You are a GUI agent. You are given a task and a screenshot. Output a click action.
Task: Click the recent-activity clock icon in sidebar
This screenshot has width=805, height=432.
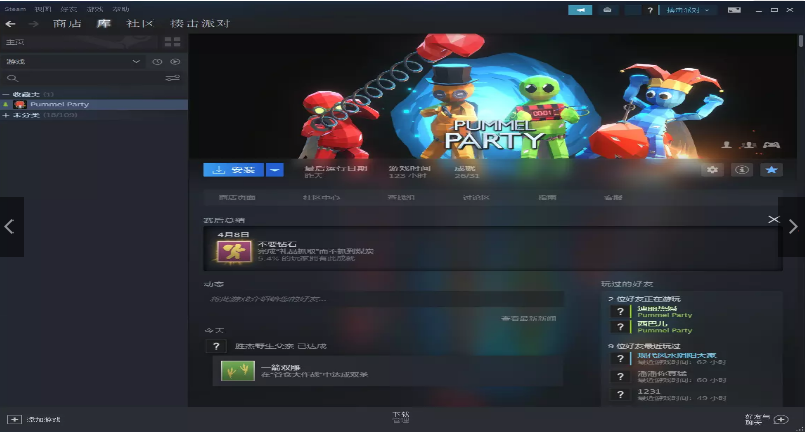(x=157, y=62)
